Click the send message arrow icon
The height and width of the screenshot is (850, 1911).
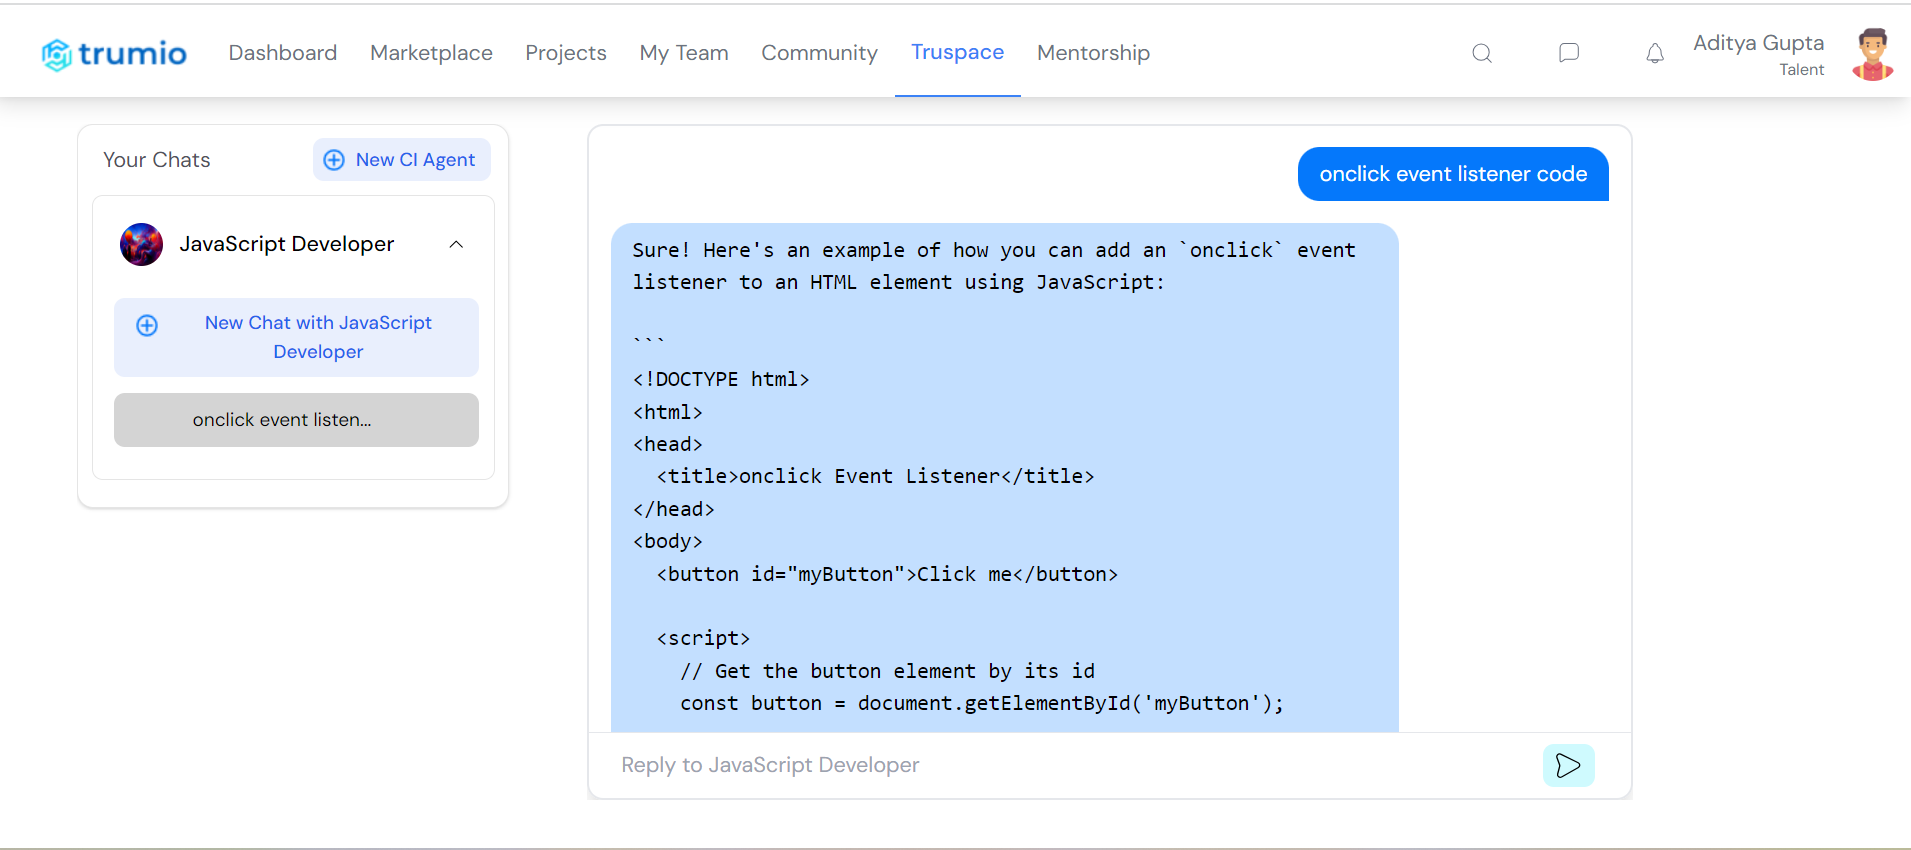pos(1568,766)
